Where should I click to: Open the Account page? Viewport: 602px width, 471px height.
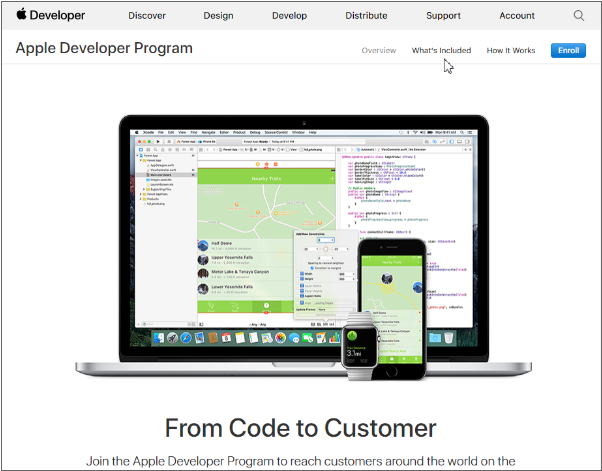pos(517,16)
